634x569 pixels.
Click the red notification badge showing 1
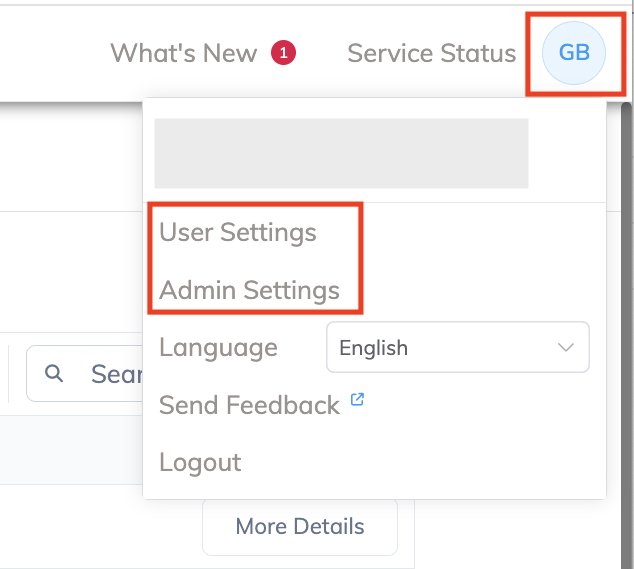pos(283,53)
